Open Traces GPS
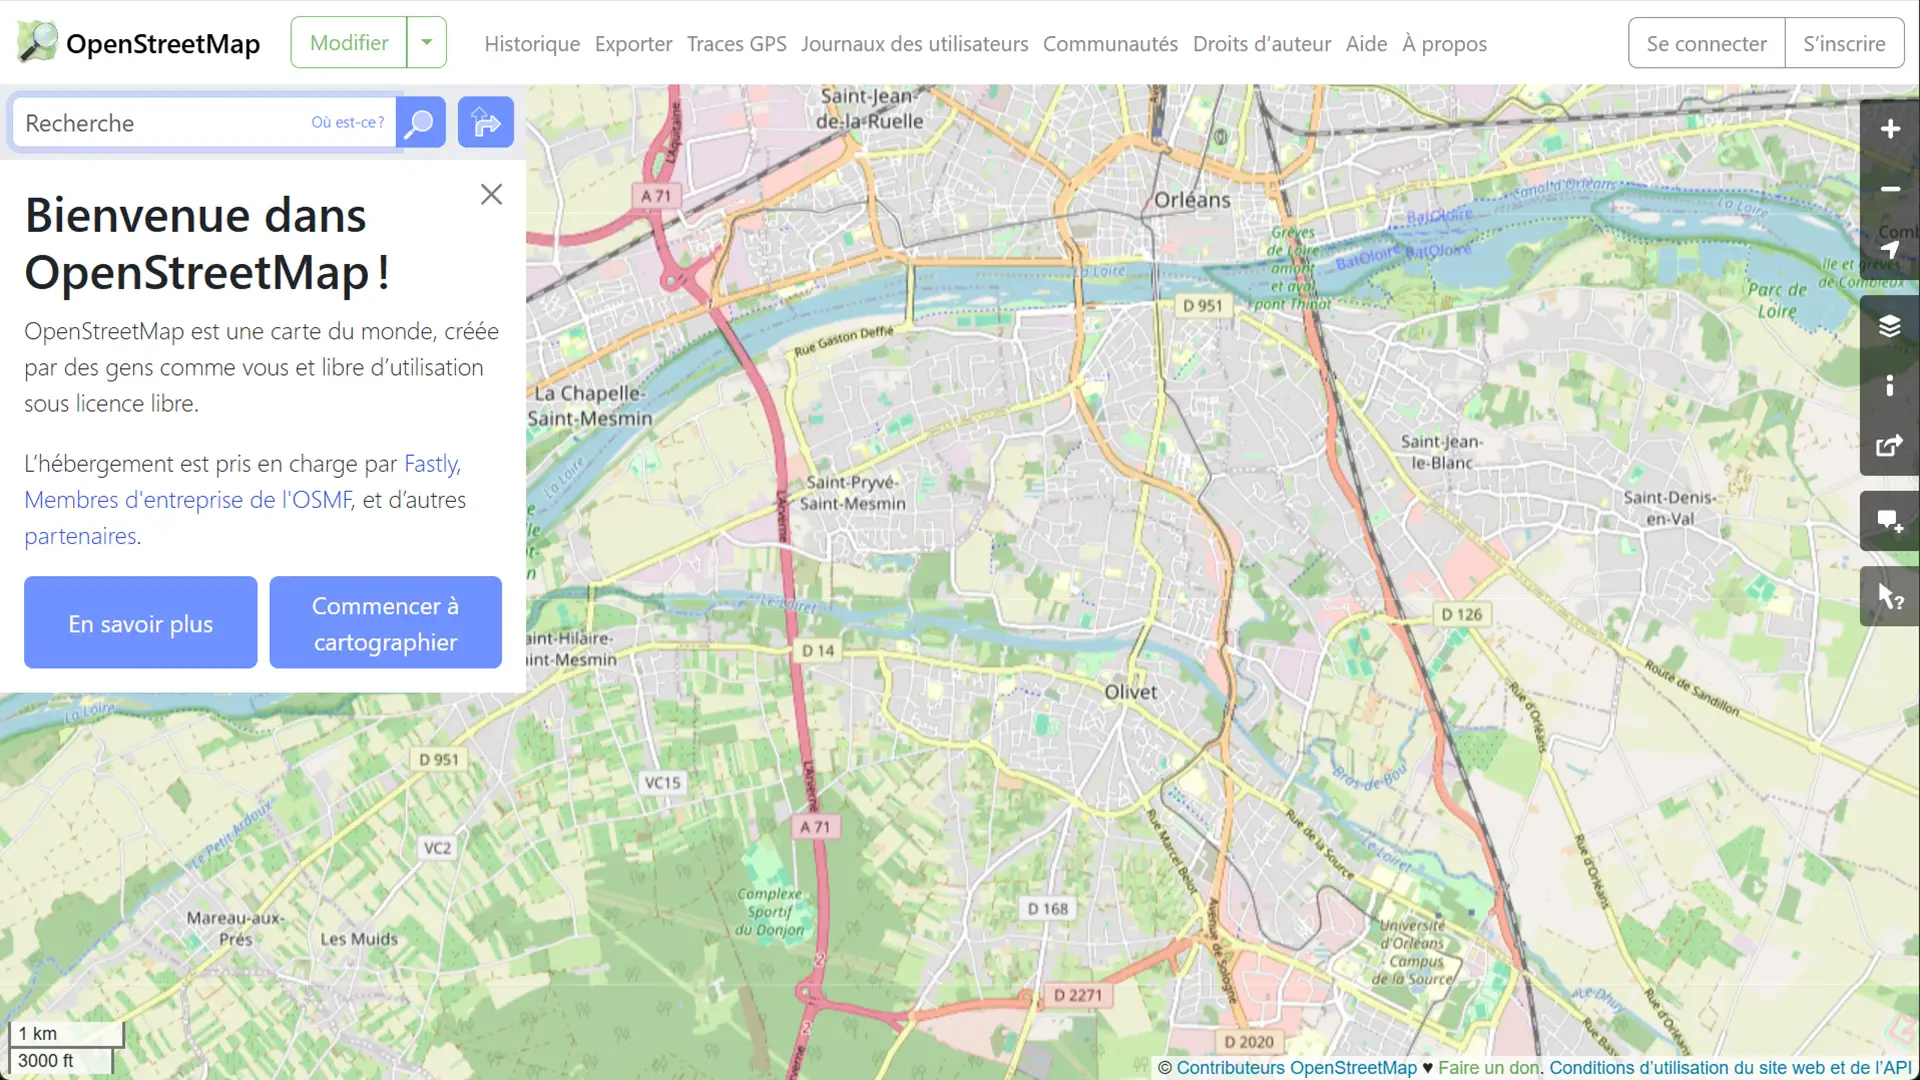The height and width of the screenshot is (1080, 1920). (x=737, y=44)
